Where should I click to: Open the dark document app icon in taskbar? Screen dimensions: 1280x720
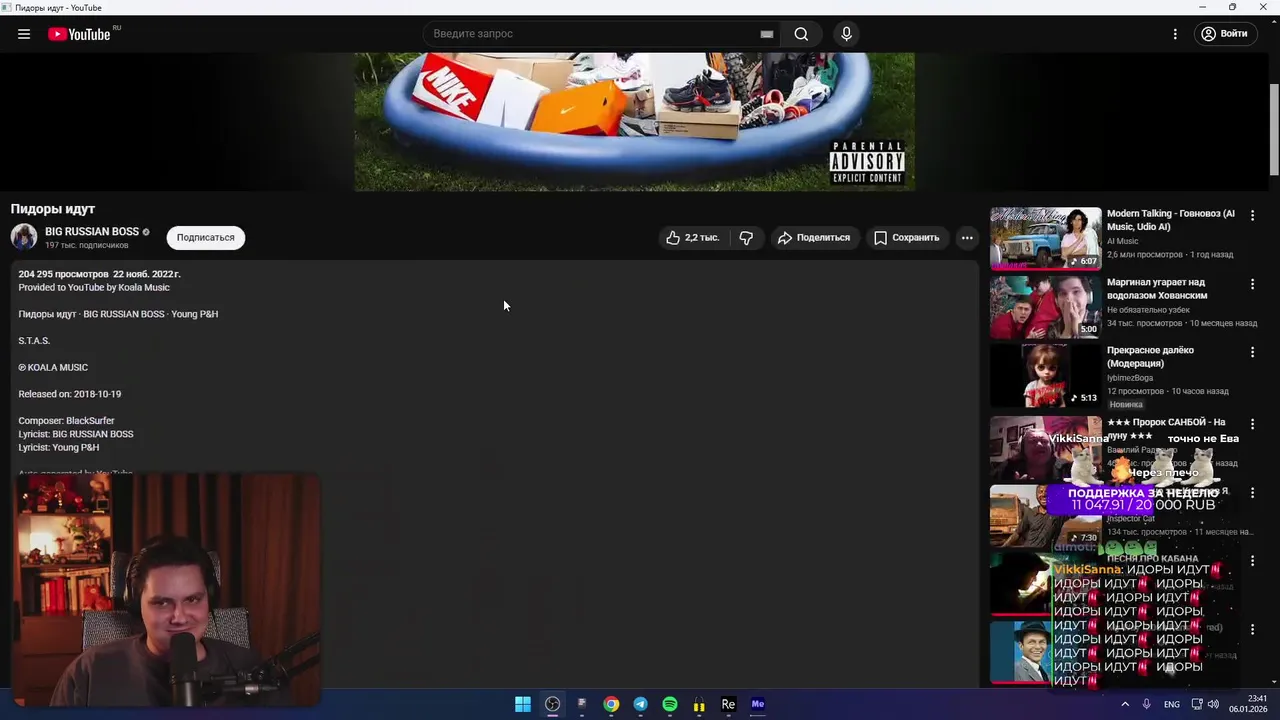tap(582, 704)
